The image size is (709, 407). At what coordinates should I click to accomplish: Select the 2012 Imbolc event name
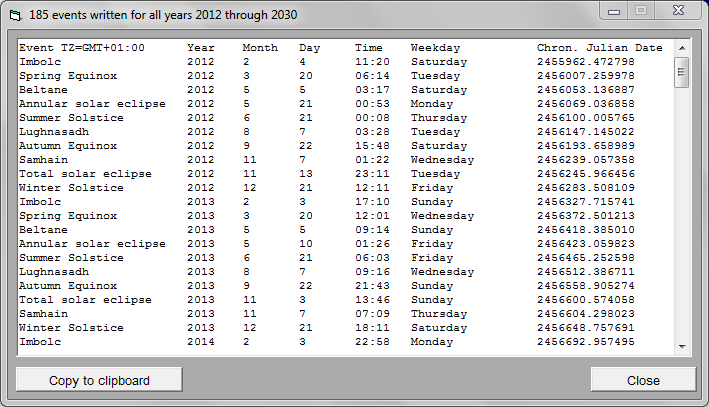tap(40, 62)
